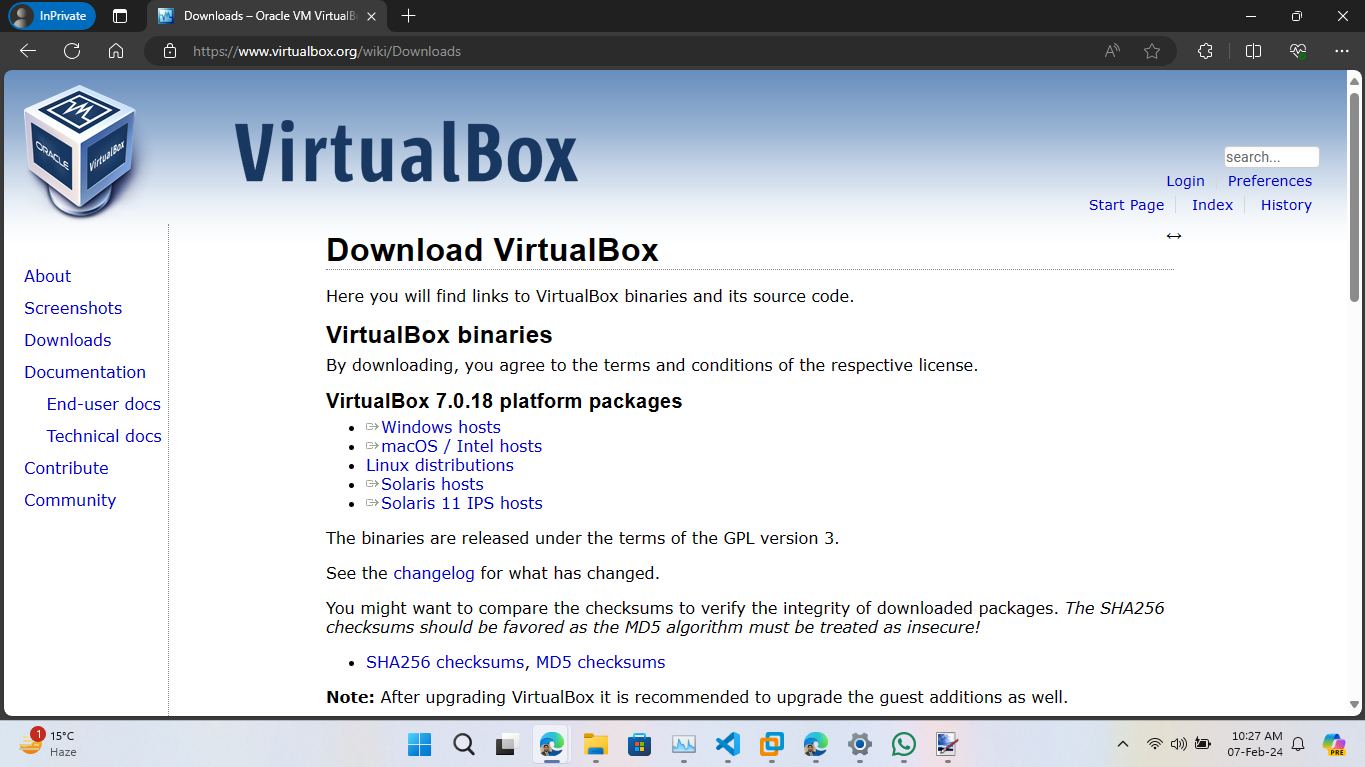
Task: Open the weather widget showing 15°C Haze
Action: point(48,744)
